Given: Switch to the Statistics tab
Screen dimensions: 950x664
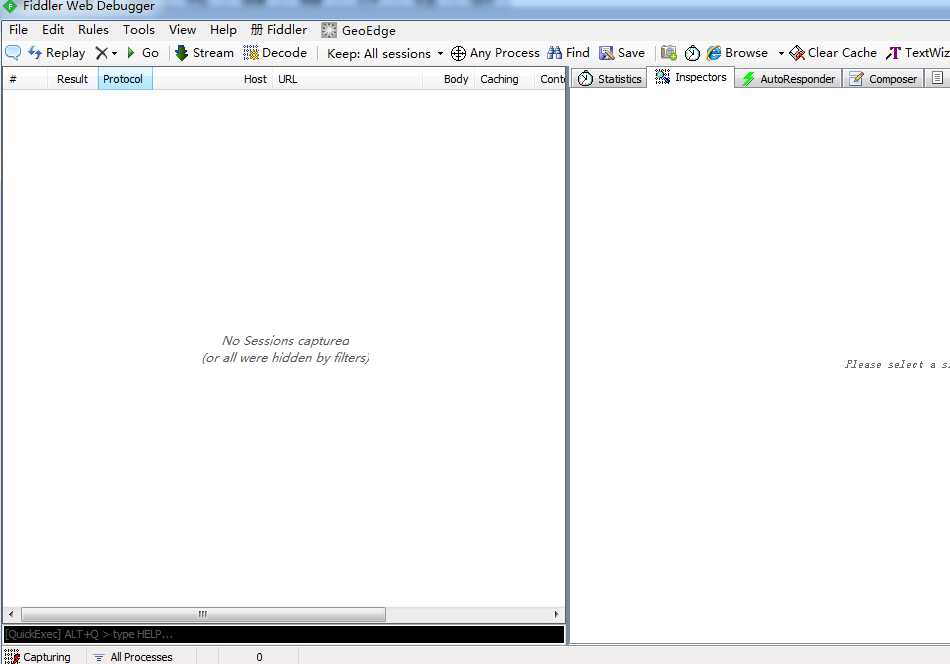Looking at the screenshot, I should [610, 79].
